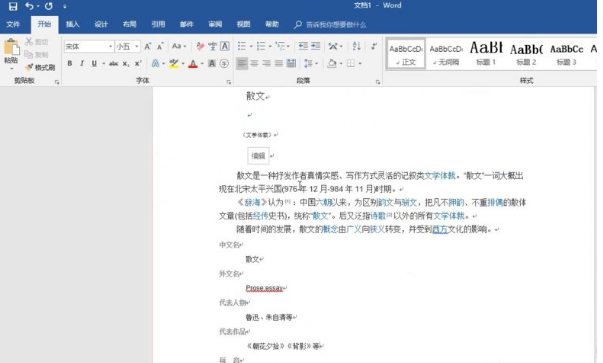Switch to the 引用 tab

click(x=158, y=24)
